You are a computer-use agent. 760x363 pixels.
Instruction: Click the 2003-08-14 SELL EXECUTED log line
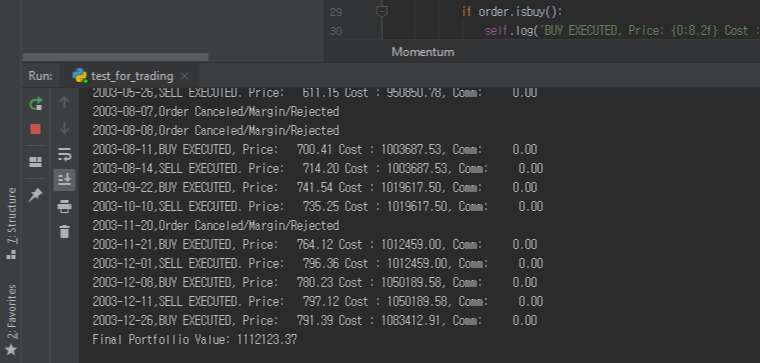[x=317, y=169]
